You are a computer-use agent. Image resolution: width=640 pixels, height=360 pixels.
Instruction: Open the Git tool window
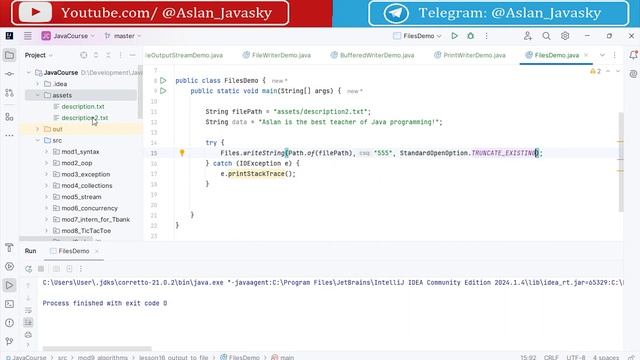pyautogui.click(x=9, y=341)
